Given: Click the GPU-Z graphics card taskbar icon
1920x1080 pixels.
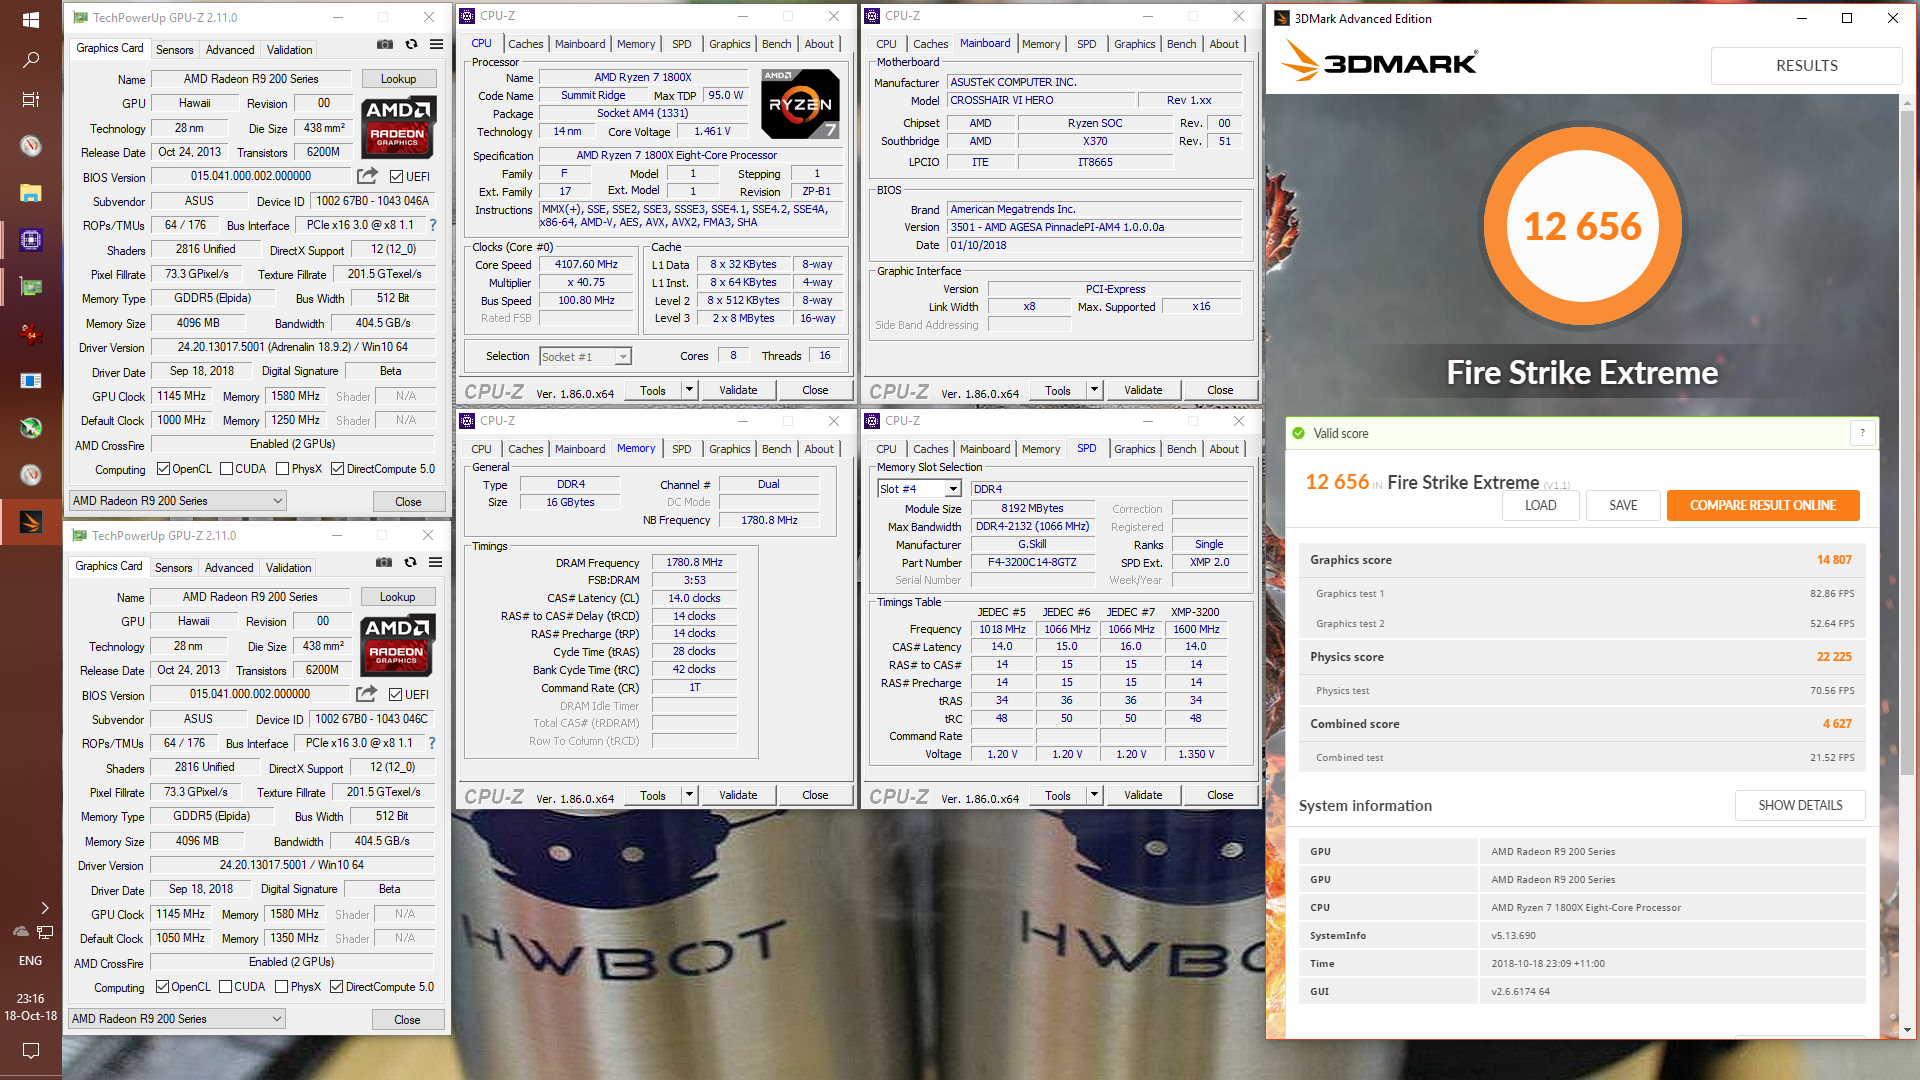Looking at the screenshot, I should tap(30, 287).
